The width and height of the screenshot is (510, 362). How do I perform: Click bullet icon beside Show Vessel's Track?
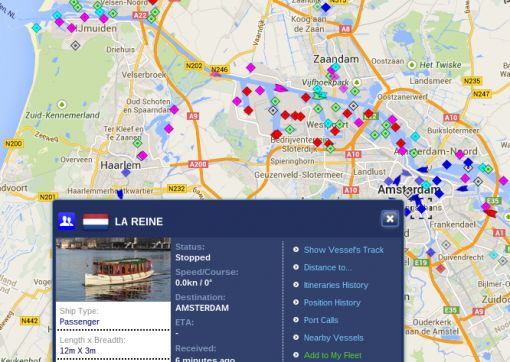[x=296, y=249]
